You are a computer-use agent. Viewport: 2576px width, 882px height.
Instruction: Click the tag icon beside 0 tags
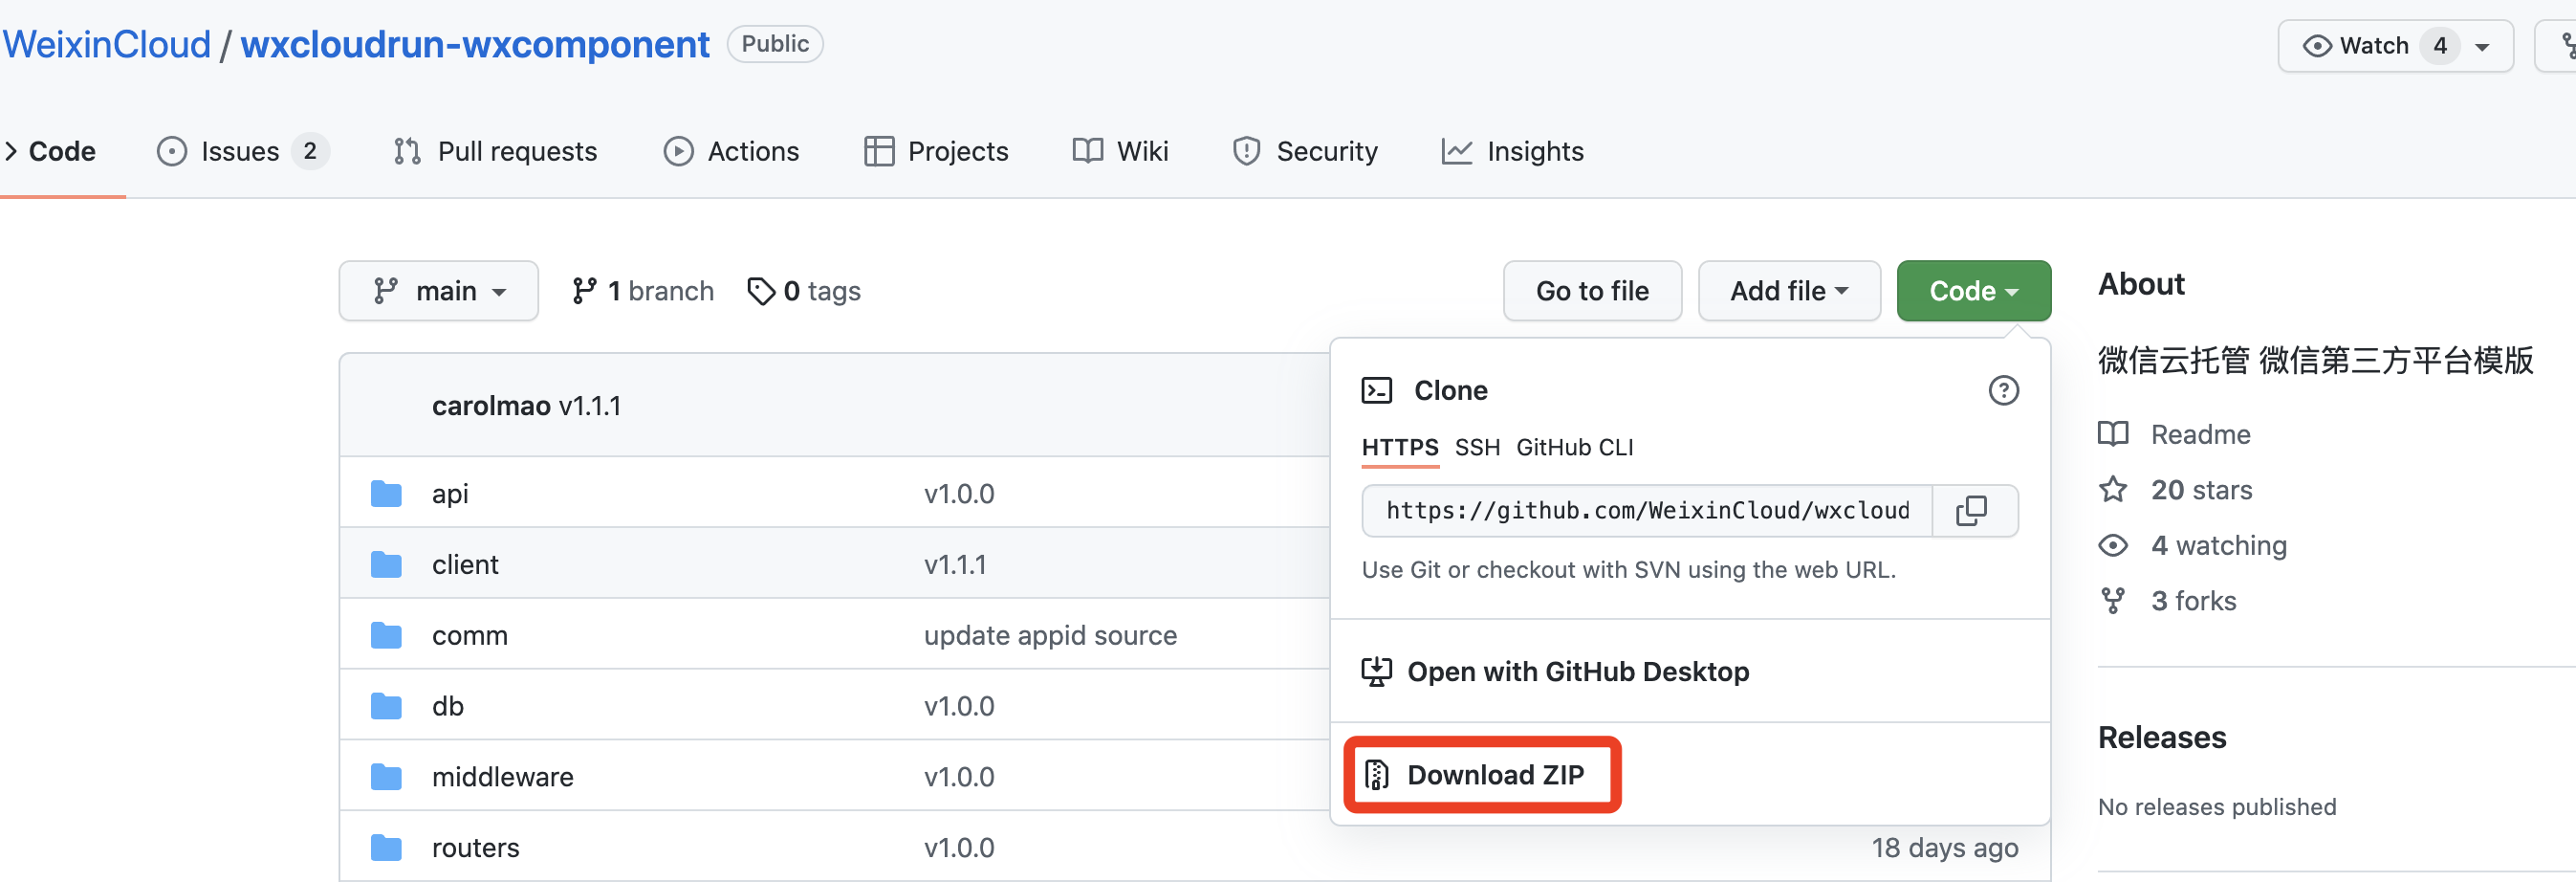tap(761, 291)
